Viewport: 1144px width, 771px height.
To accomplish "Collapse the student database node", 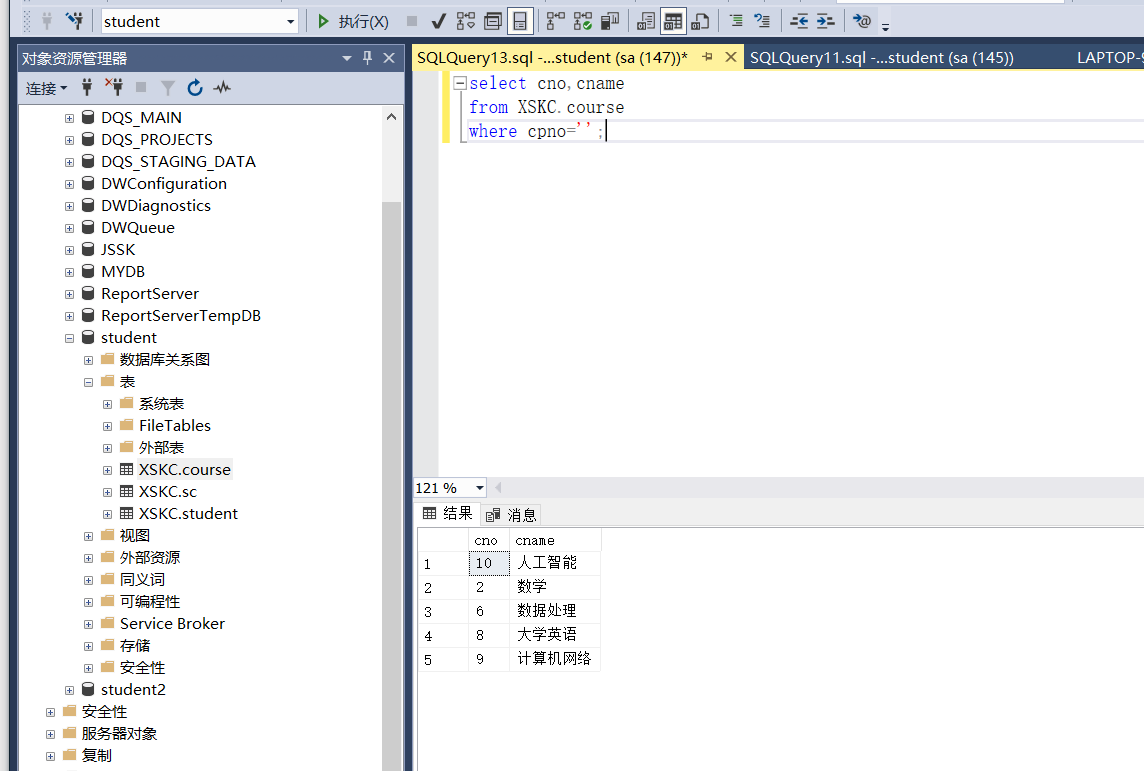I will (69, 338).
